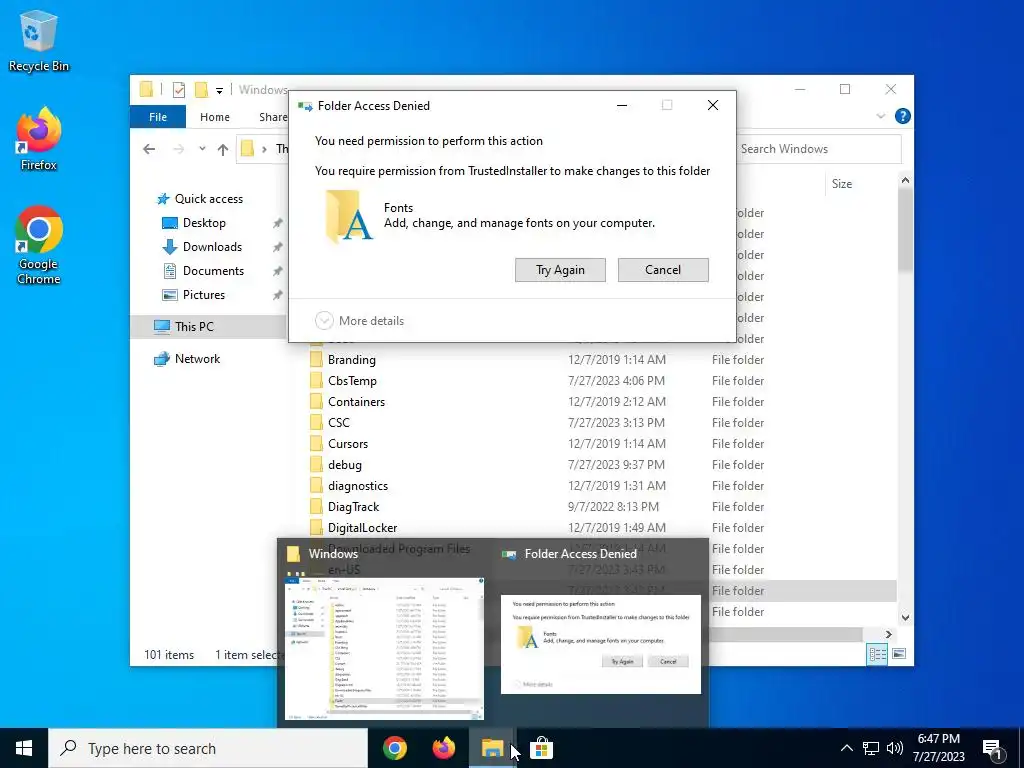This screenshot has height=768, width=1024.
Task: Switch to Large icons view icon
Action: tap(899, 654)
